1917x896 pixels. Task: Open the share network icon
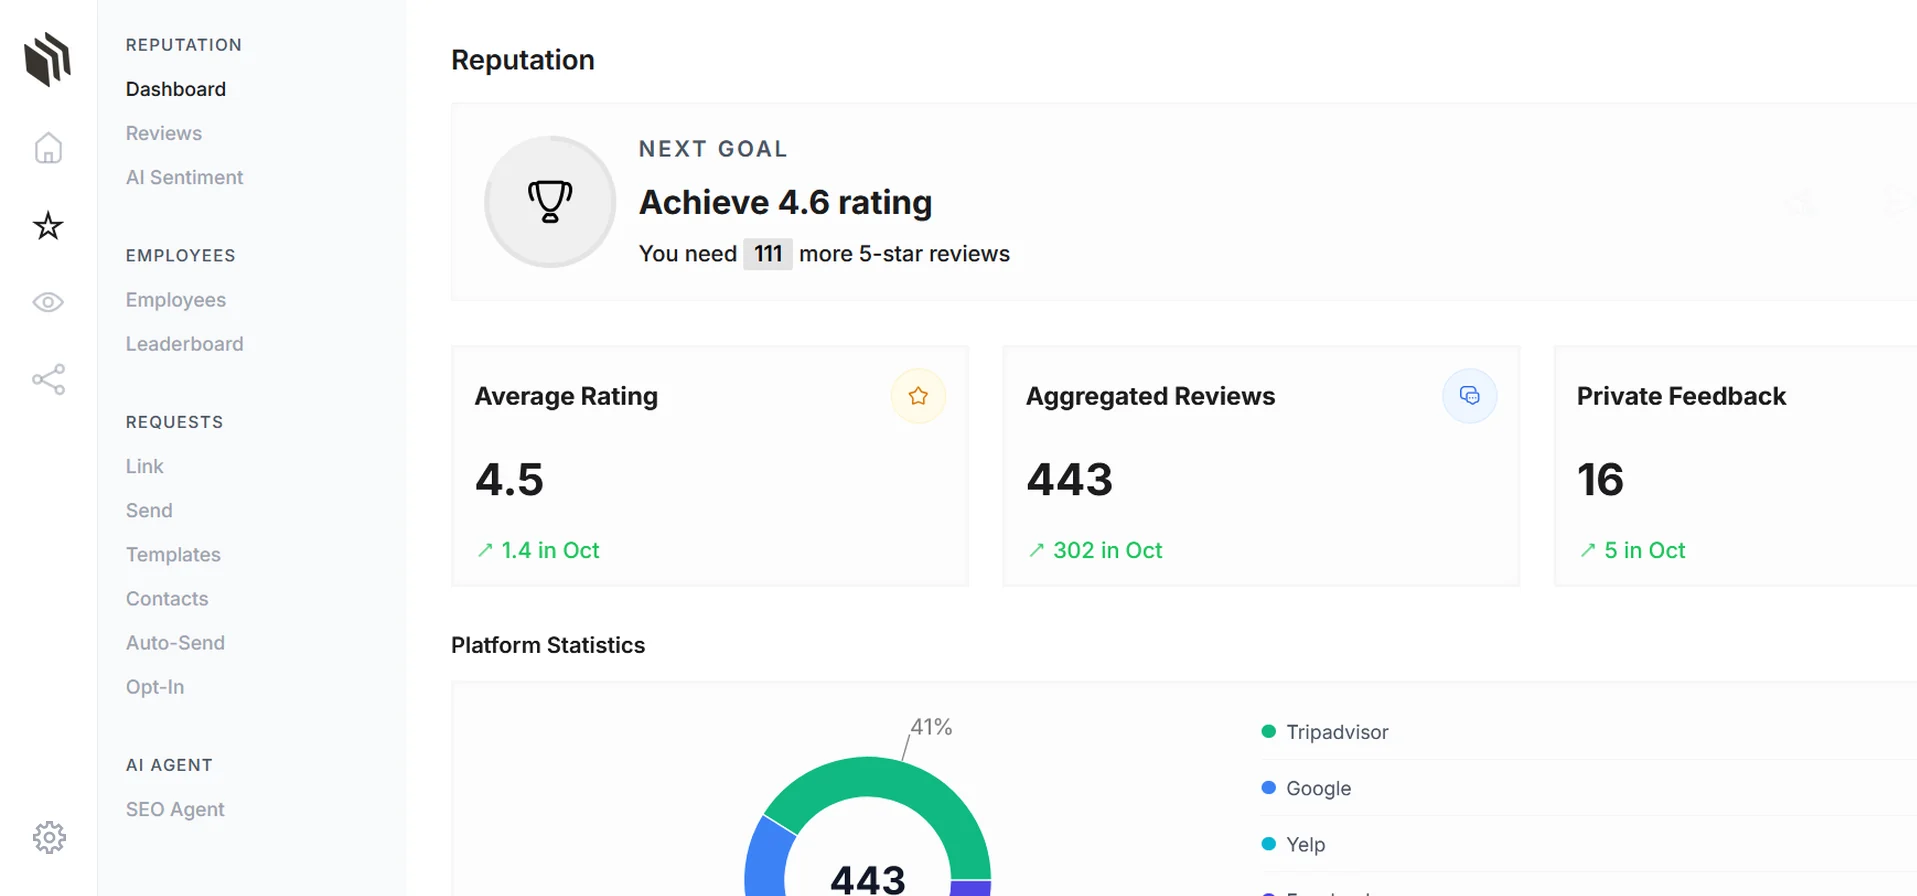48,380
